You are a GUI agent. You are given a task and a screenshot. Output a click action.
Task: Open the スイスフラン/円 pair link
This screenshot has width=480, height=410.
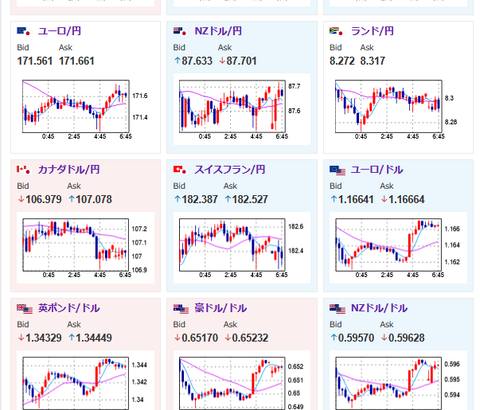(230, 170)
